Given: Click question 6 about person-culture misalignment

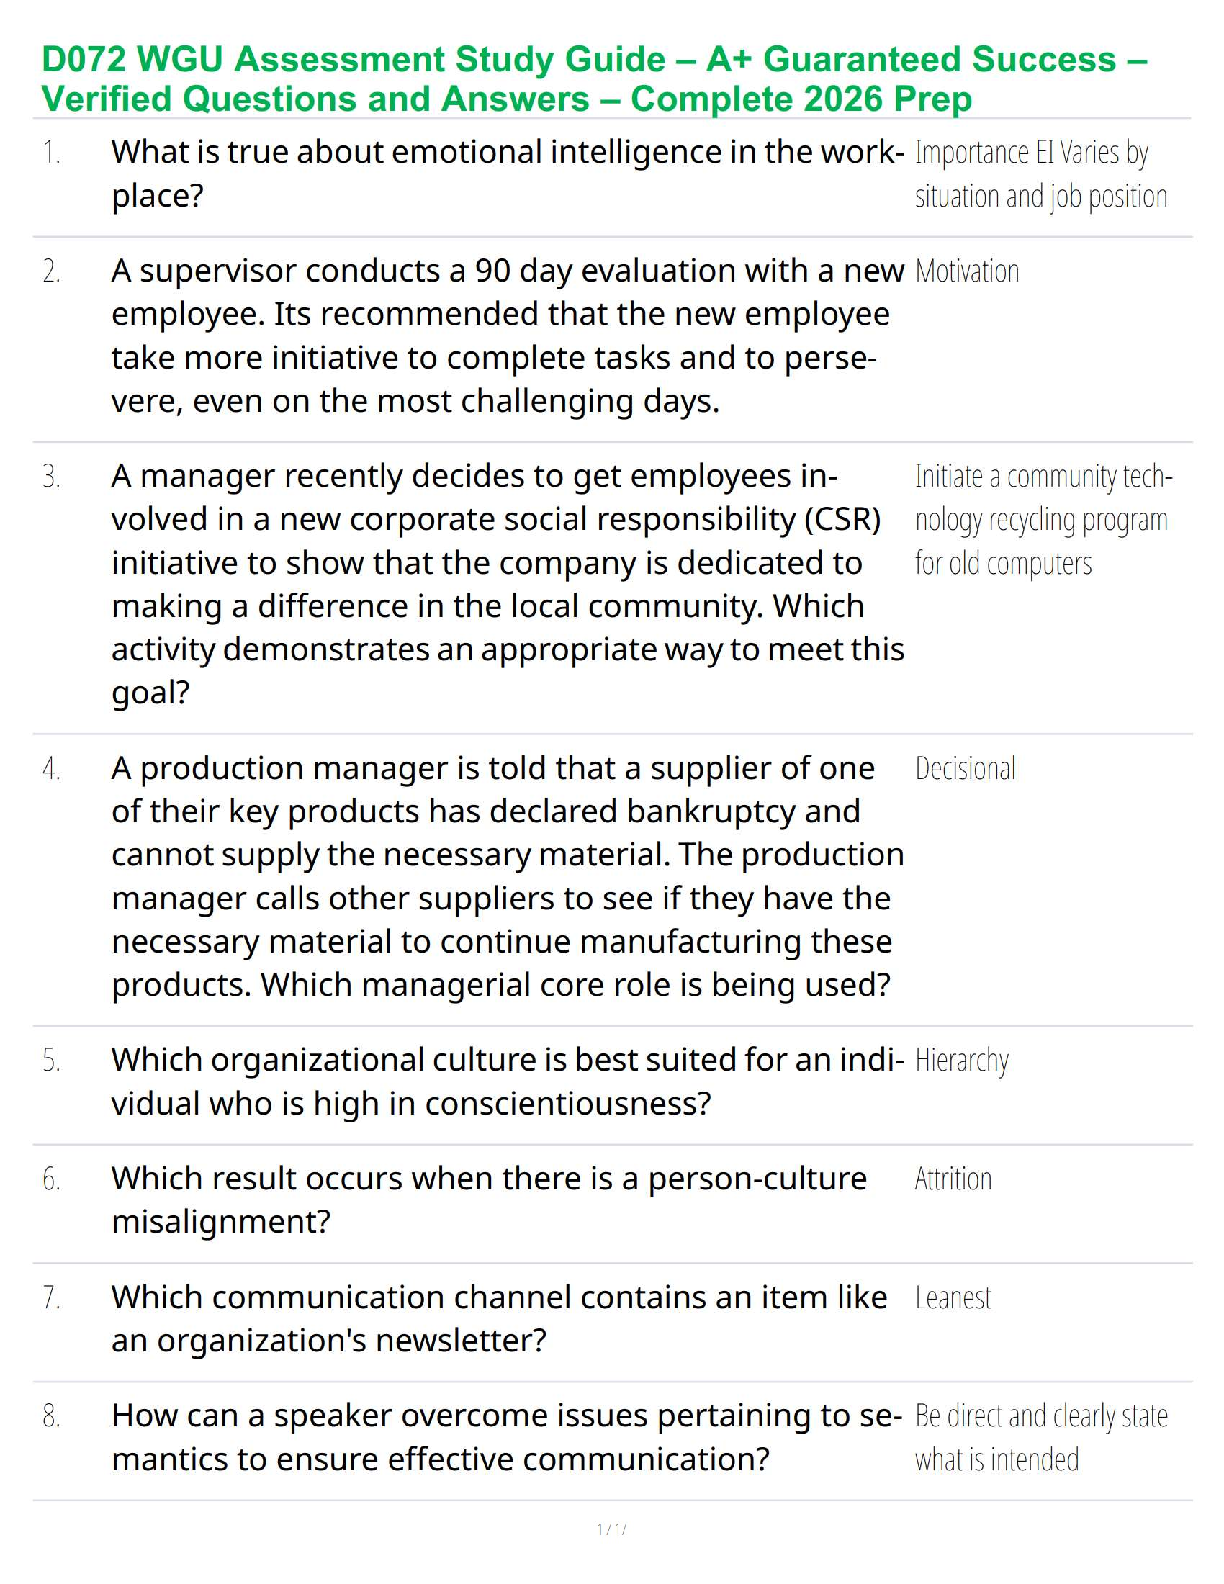Looking at the screenshot, I should coord(489,1200).
